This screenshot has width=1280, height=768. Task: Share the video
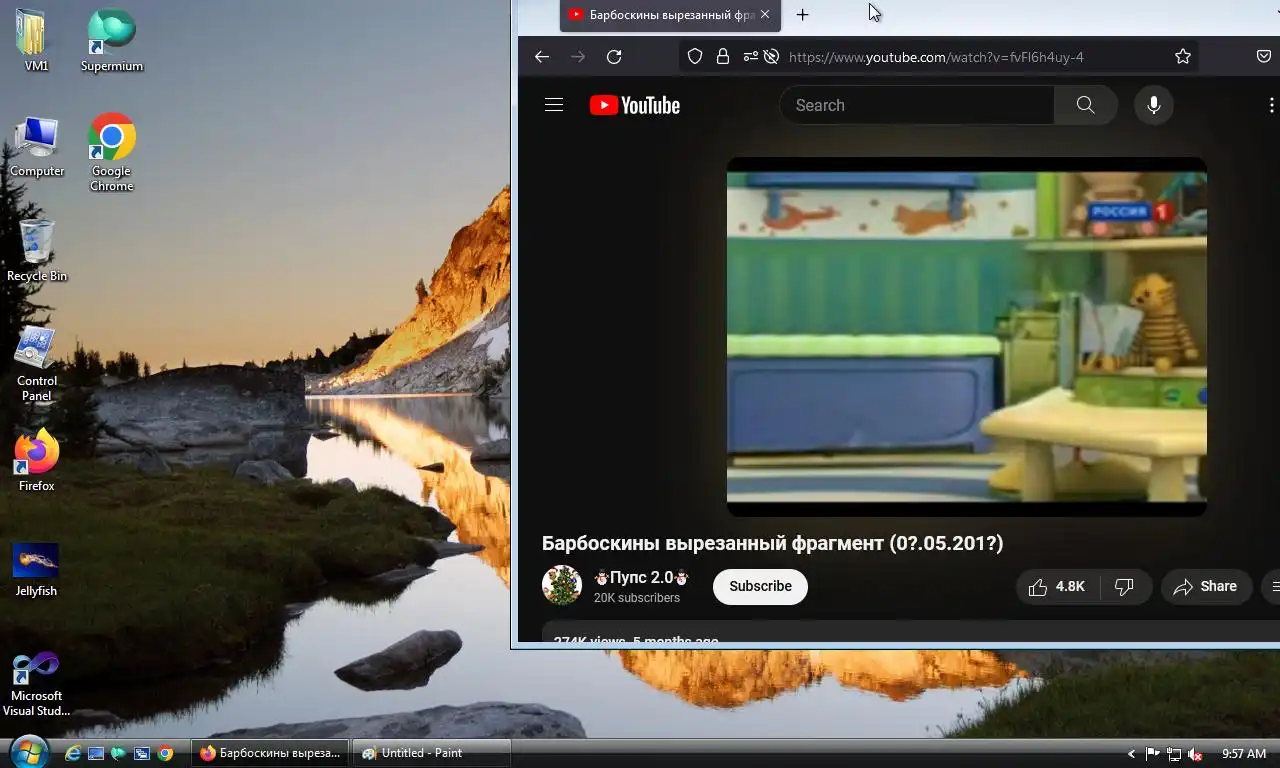(x=1205, y=587)
